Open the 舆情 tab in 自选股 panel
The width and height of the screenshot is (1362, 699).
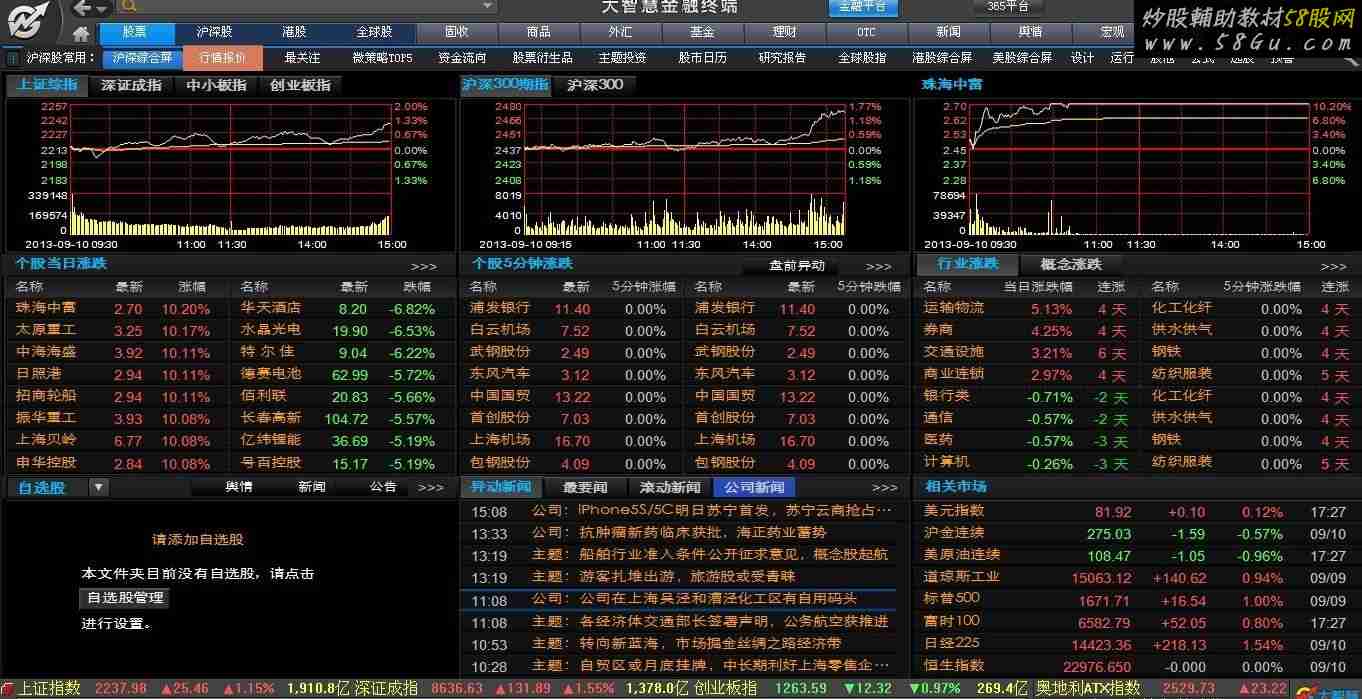coord(238,487)
